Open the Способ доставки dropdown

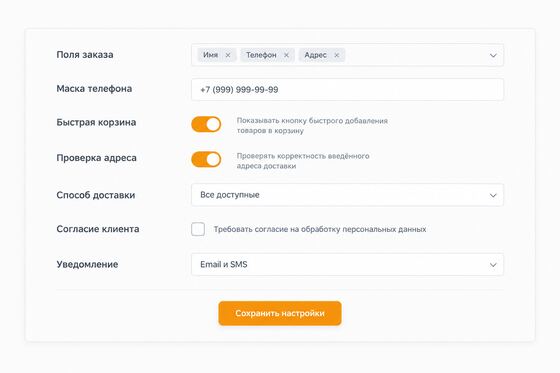click(x=348, y=195)
